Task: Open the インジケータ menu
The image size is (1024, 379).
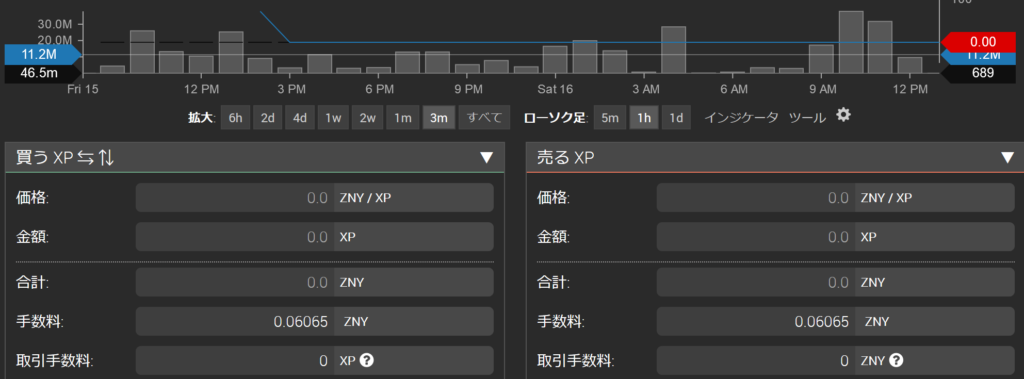Action: [741, 118]
